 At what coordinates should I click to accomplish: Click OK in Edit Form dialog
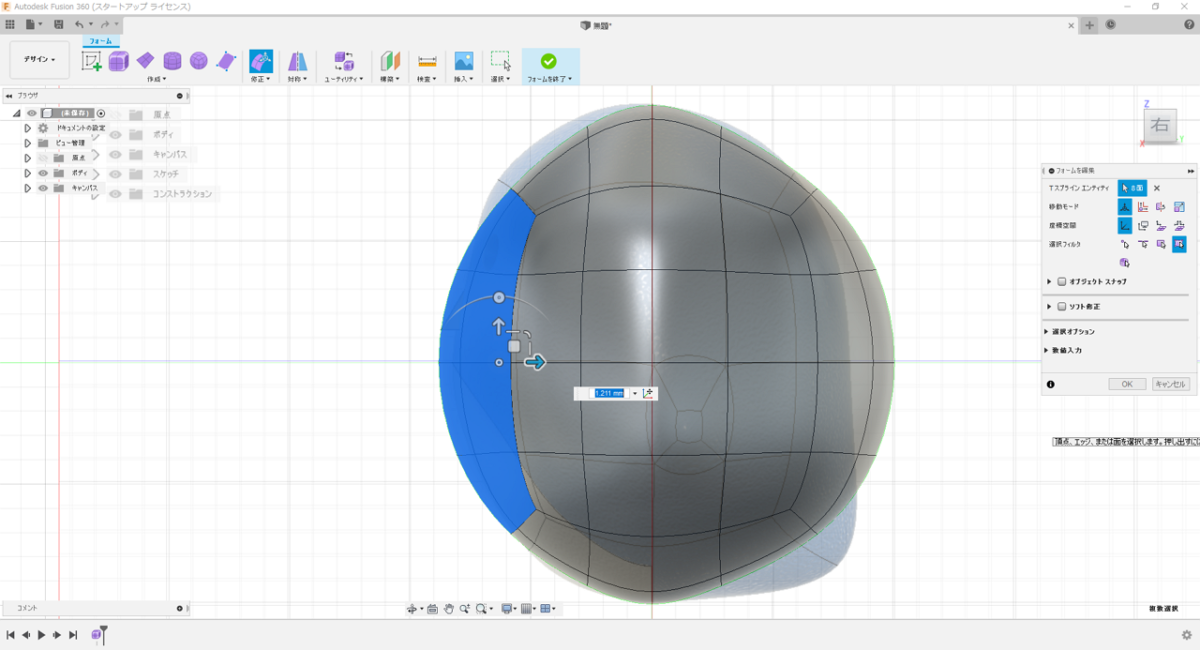tap(1127, 384)
